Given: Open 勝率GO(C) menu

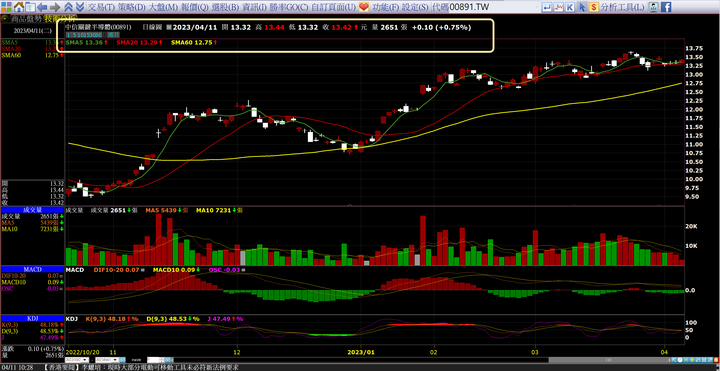Looking at the screenshot, I should coord(289,7).
